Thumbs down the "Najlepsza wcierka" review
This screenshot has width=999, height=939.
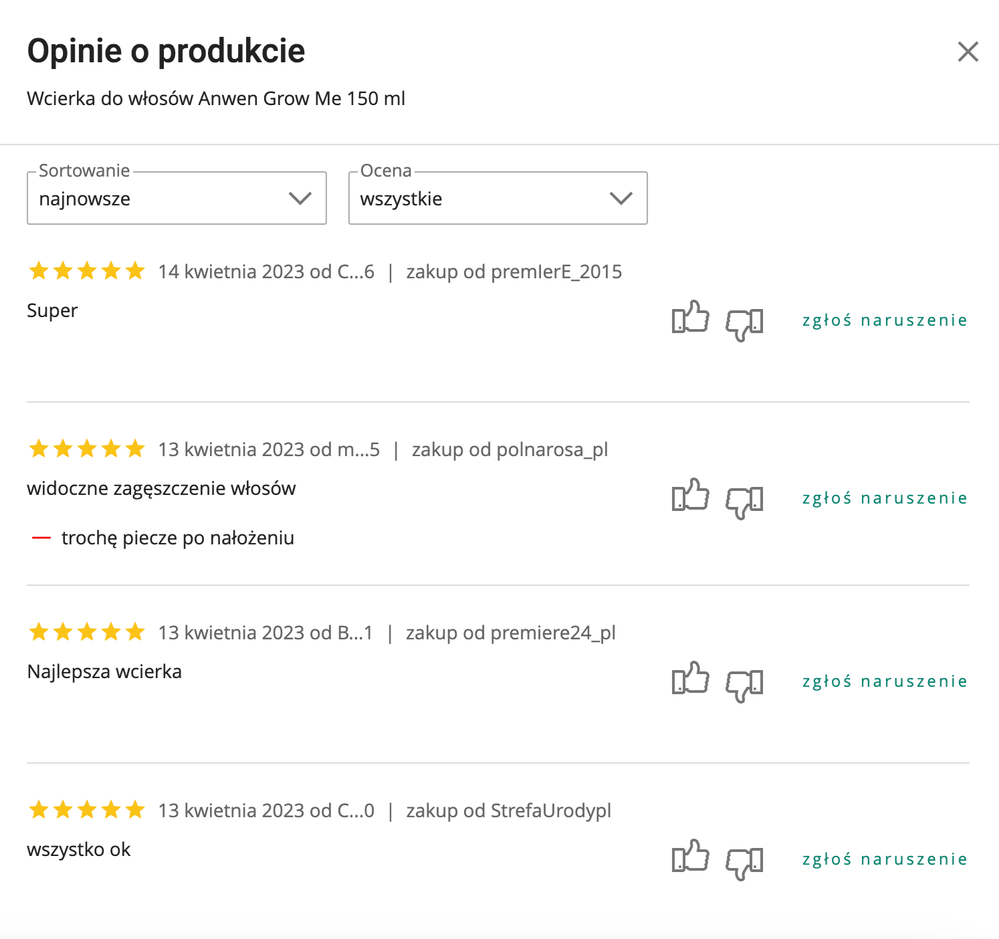pyautogui.click(x=744, y=685)
